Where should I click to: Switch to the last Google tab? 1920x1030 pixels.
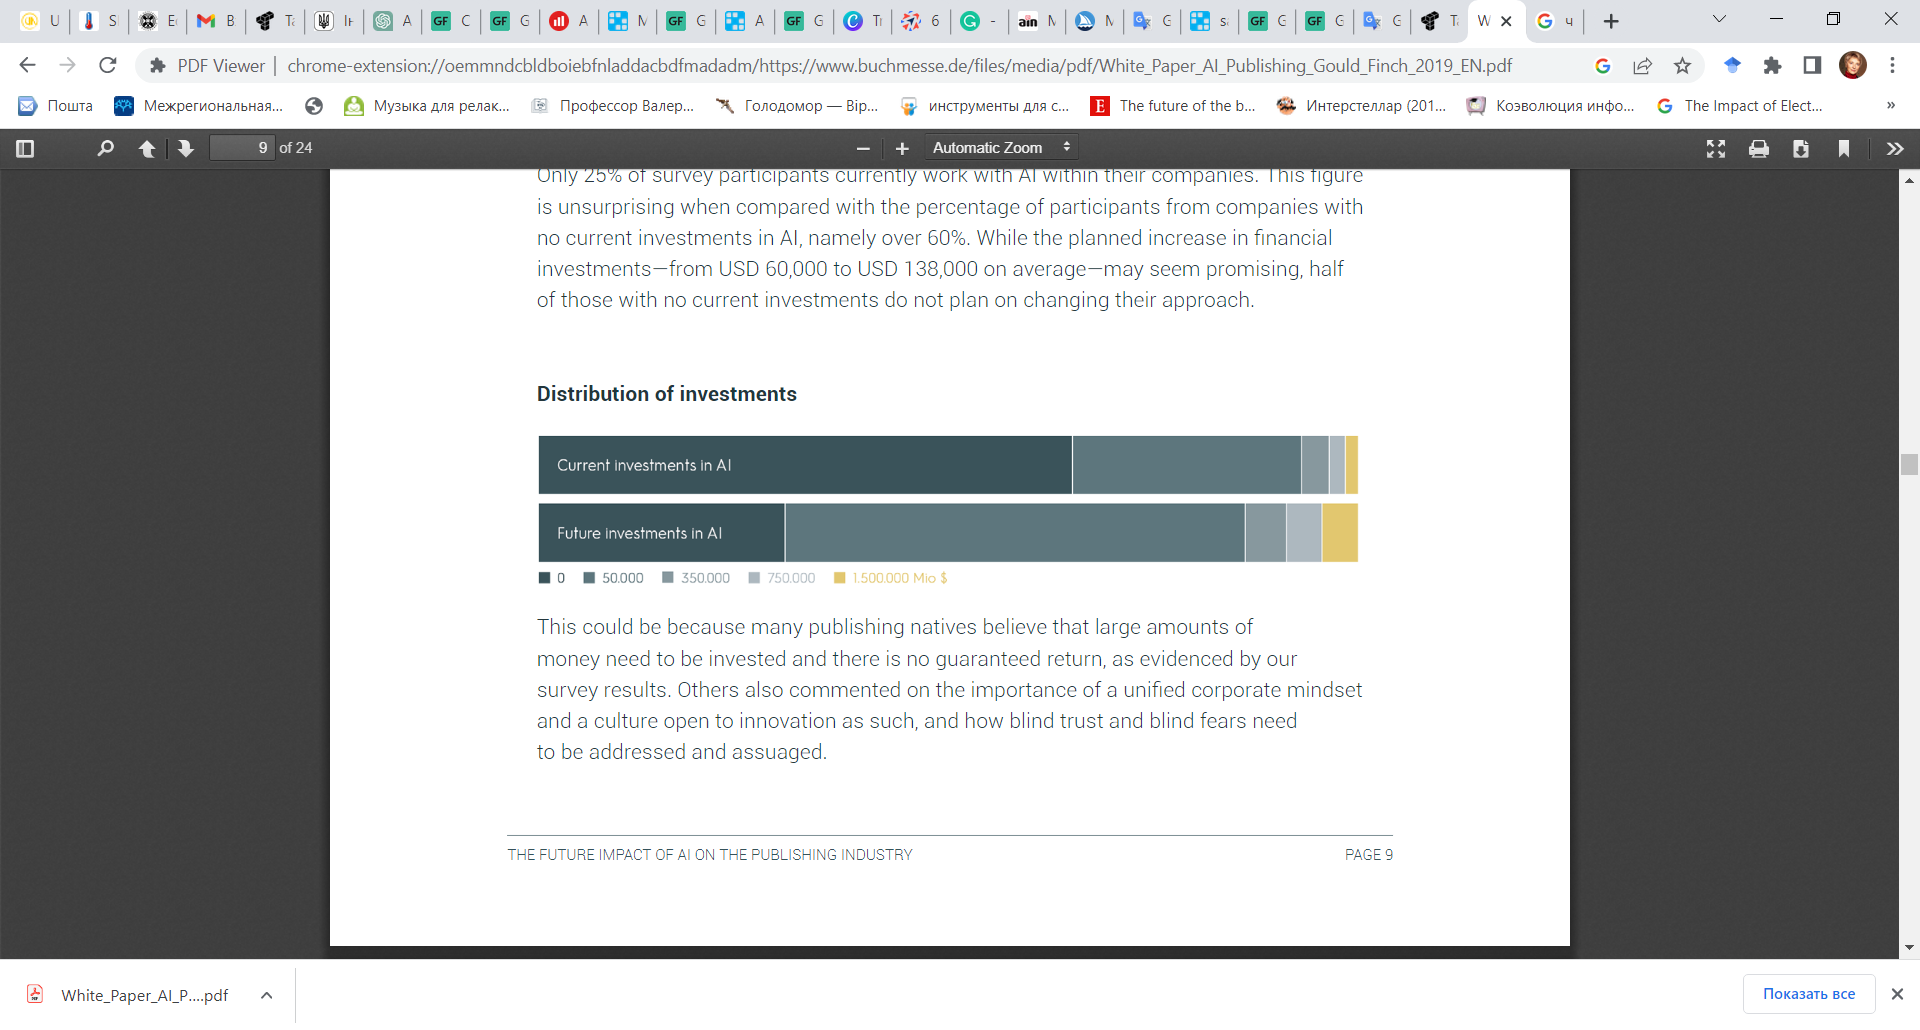(x=1555, y=21)
